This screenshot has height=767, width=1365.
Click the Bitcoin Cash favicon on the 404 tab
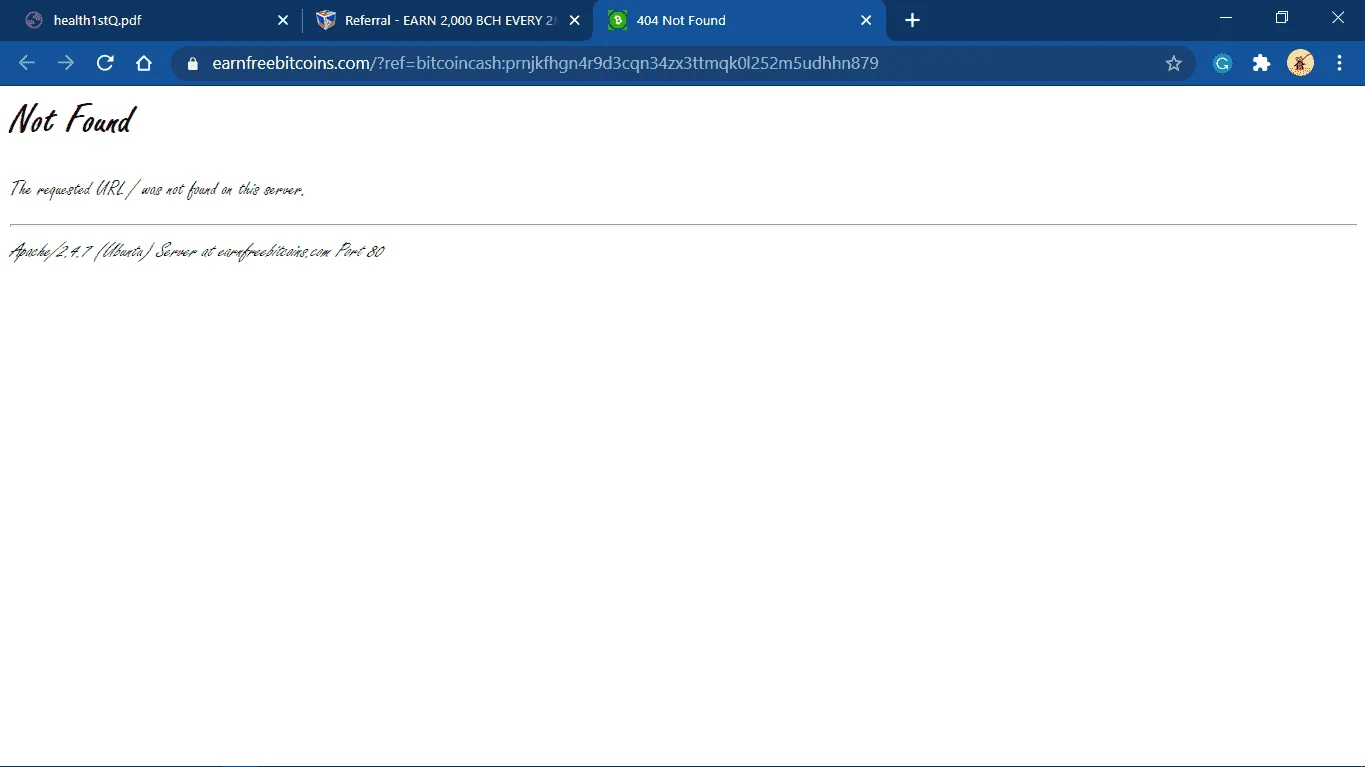pos(617,20)
